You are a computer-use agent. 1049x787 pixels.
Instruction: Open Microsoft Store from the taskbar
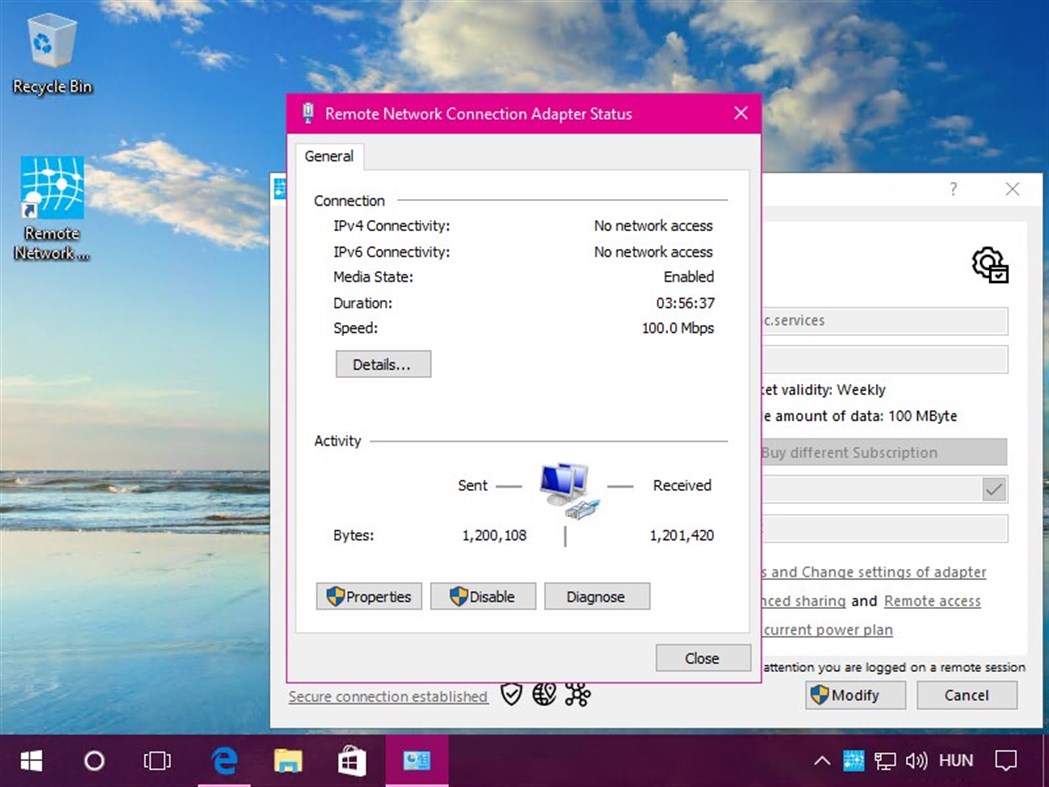[352, 760]
